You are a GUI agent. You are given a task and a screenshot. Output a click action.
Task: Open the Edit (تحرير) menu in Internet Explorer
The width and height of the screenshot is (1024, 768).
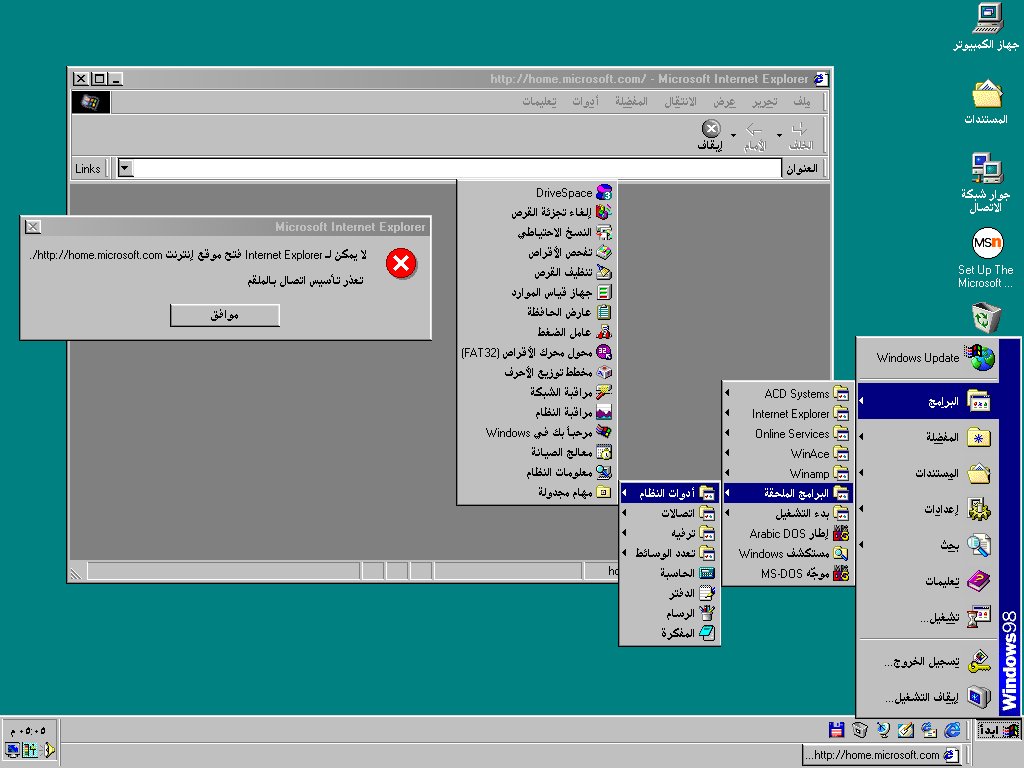pos(765,102)
